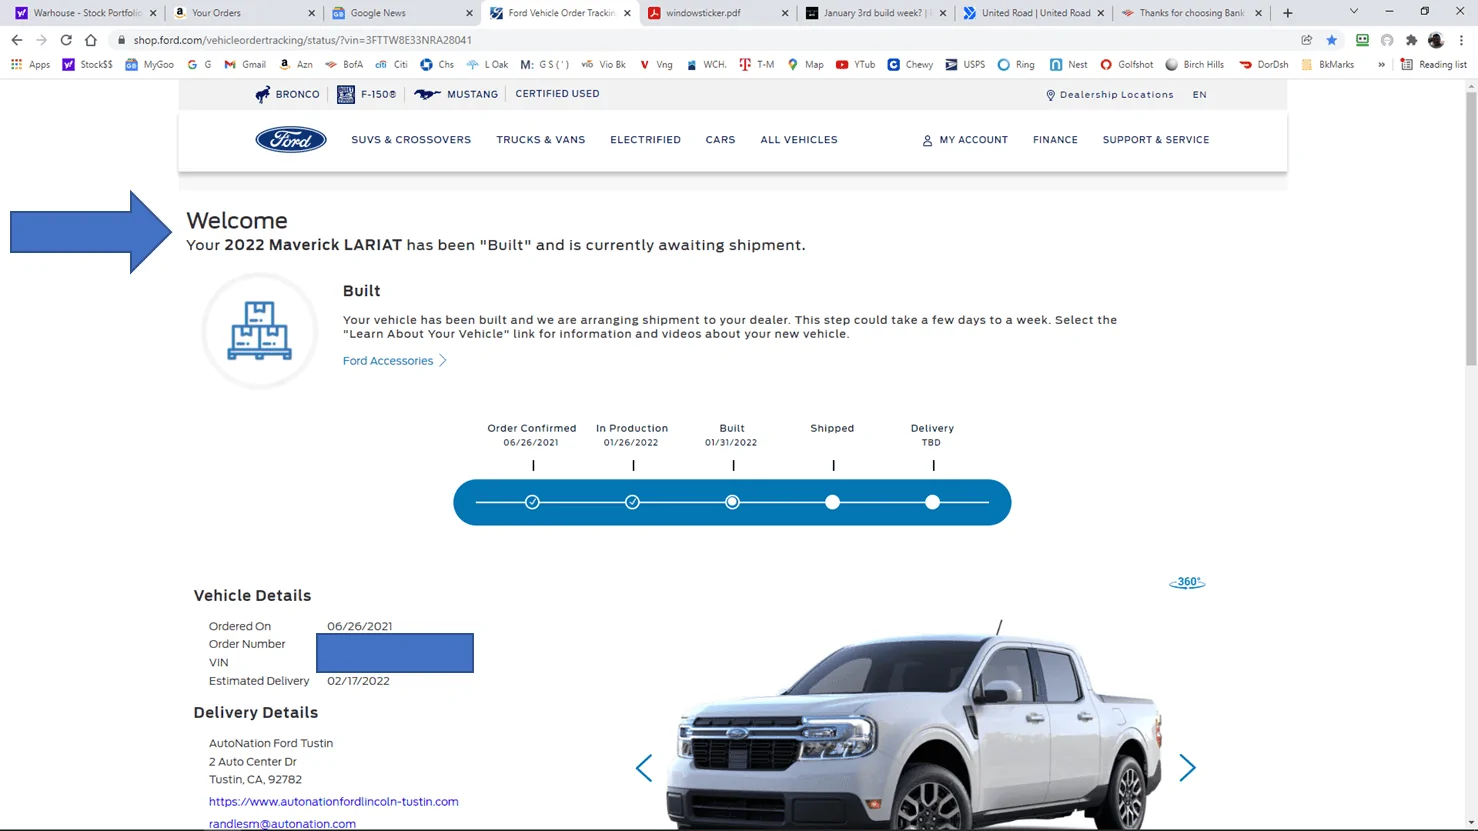
Task: Switch to the windowsticker.pdf tab
Action: [x=716, y=13]
